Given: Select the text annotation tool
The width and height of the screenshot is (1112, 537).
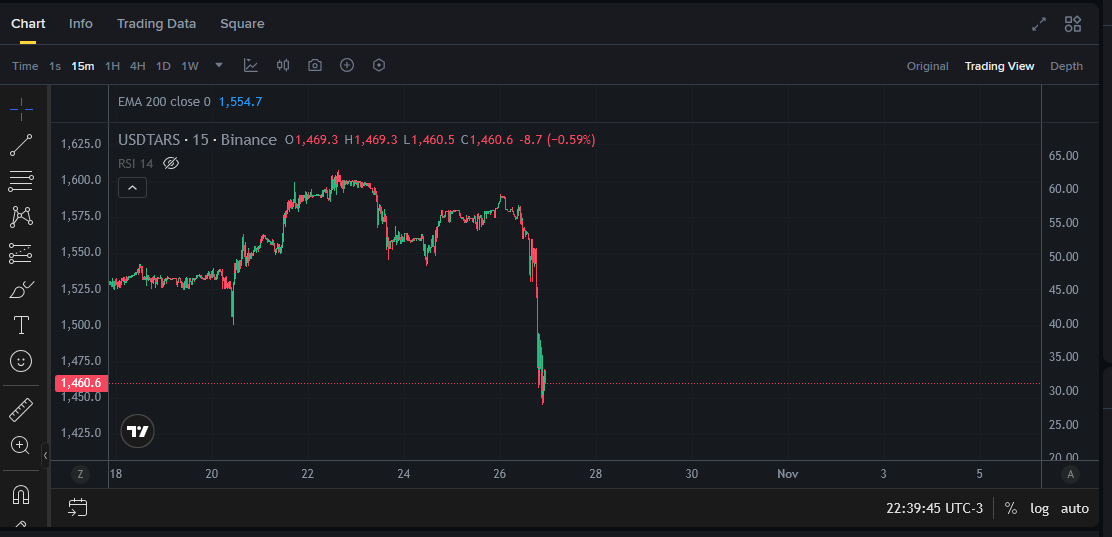Looking at the screenshot, I should 21,326.
